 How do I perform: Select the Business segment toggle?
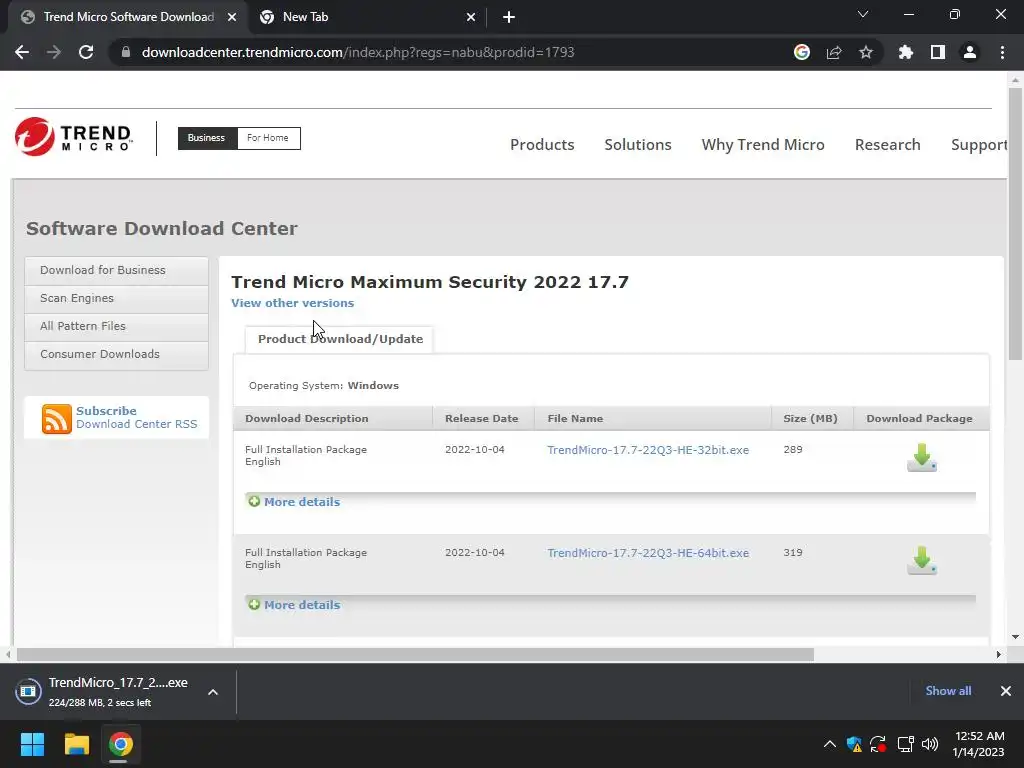207,138
